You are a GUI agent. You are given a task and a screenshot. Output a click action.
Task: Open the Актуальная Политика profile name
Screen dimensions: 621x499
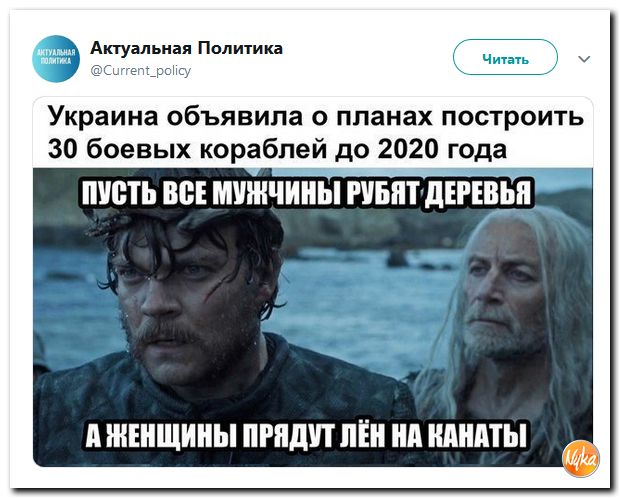point(187,49)
